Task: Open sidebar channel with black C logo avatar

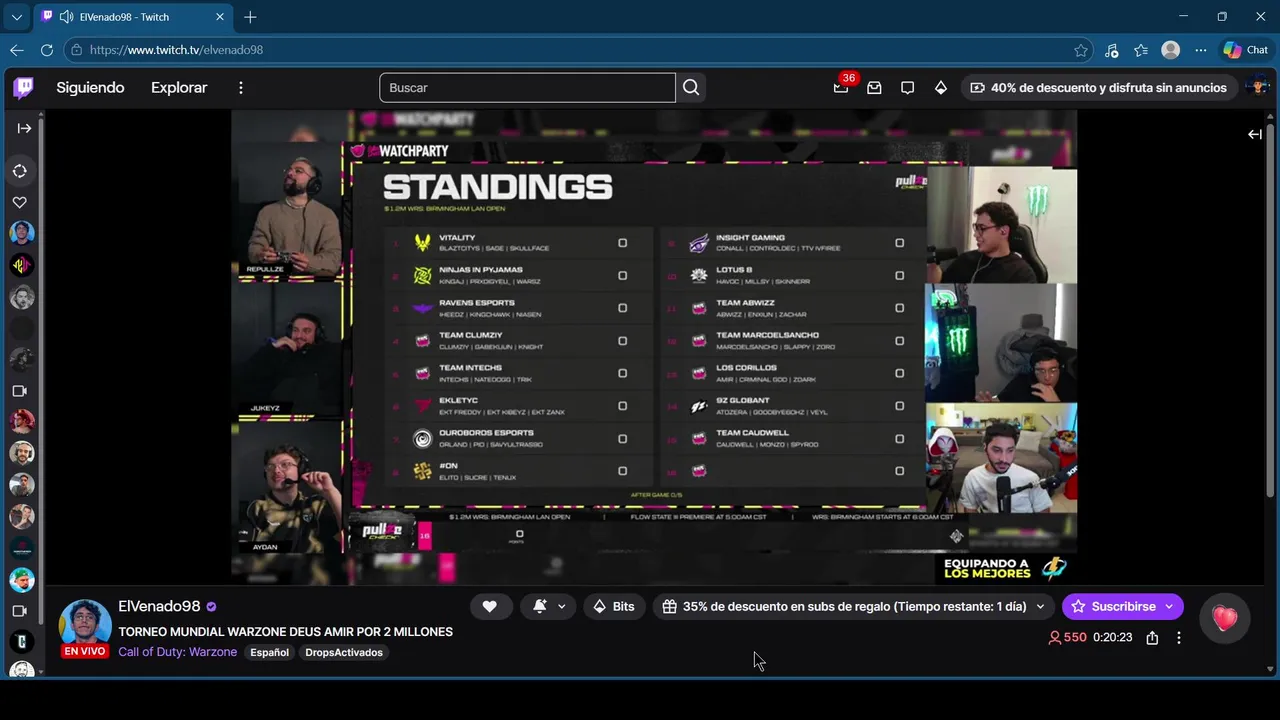Action: coord(22,642)
